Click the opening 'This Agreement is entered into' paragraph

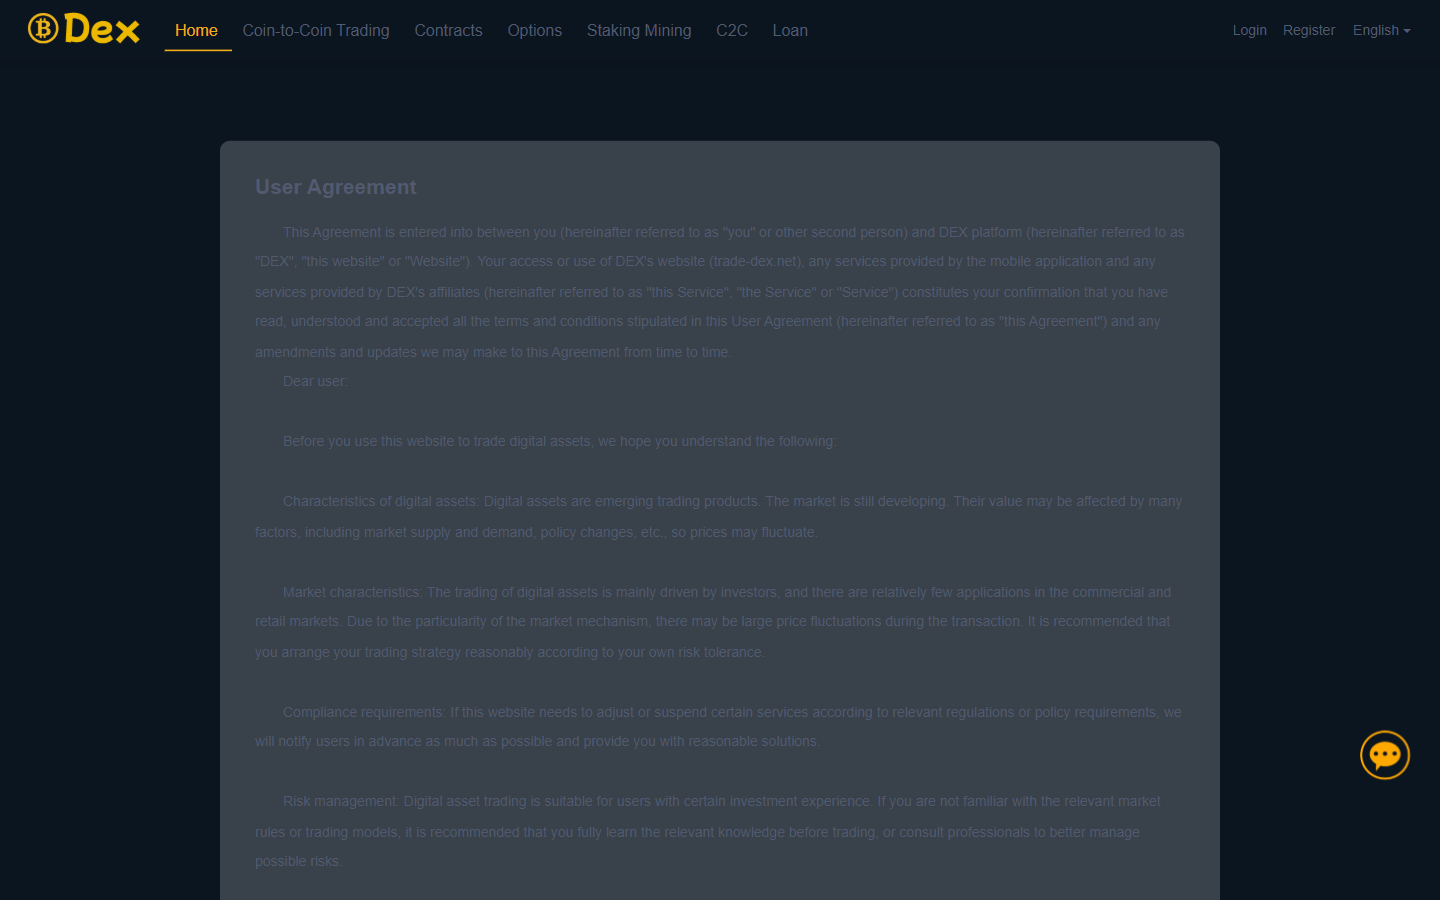coord(719,292)
